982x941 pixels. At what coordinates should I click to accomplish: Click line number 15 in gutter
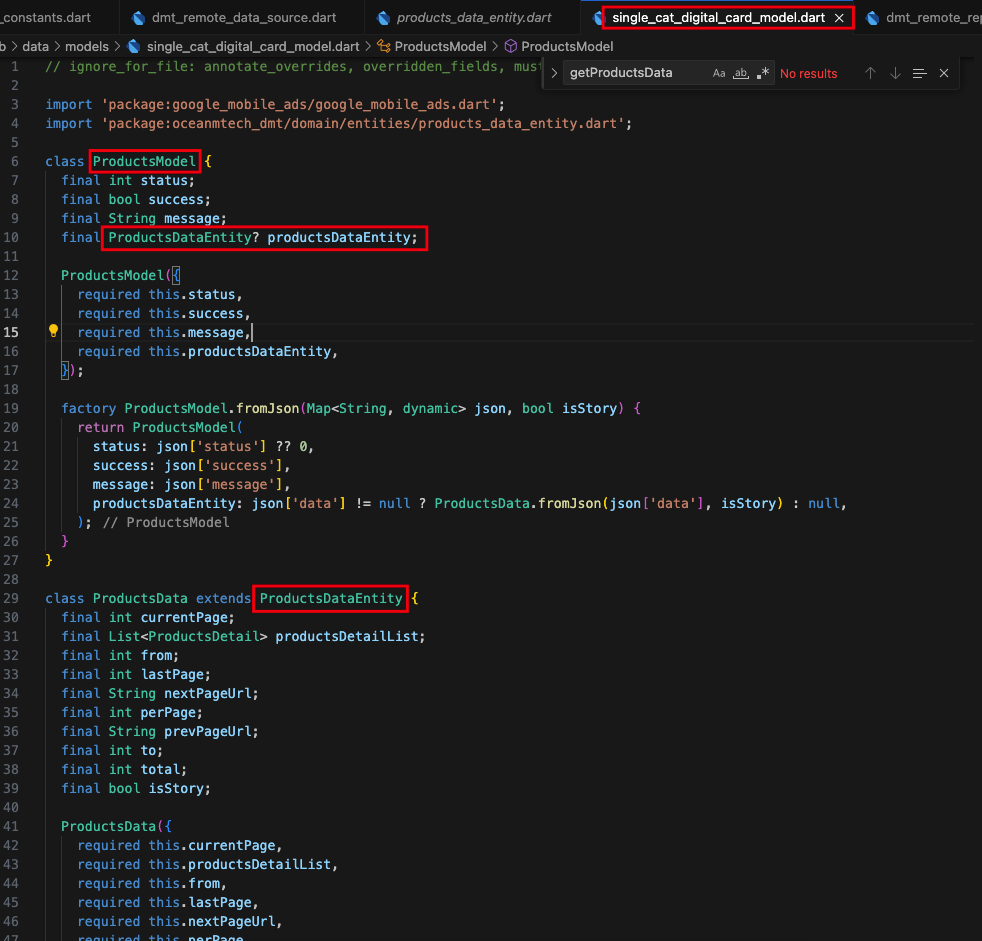click(11, 332)
